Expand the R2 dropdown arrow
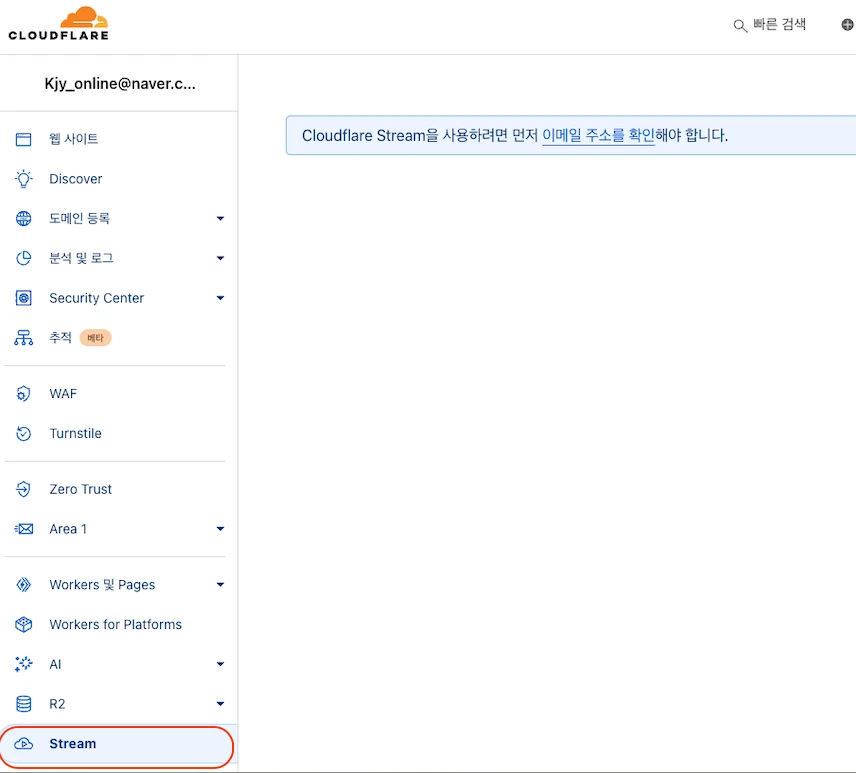The width and height of the screenshot is (856, 773). [220, 704]
